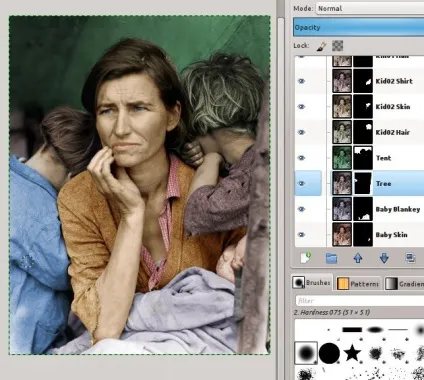Select the Kid02 Skin layer mask

tap(363, 107)
